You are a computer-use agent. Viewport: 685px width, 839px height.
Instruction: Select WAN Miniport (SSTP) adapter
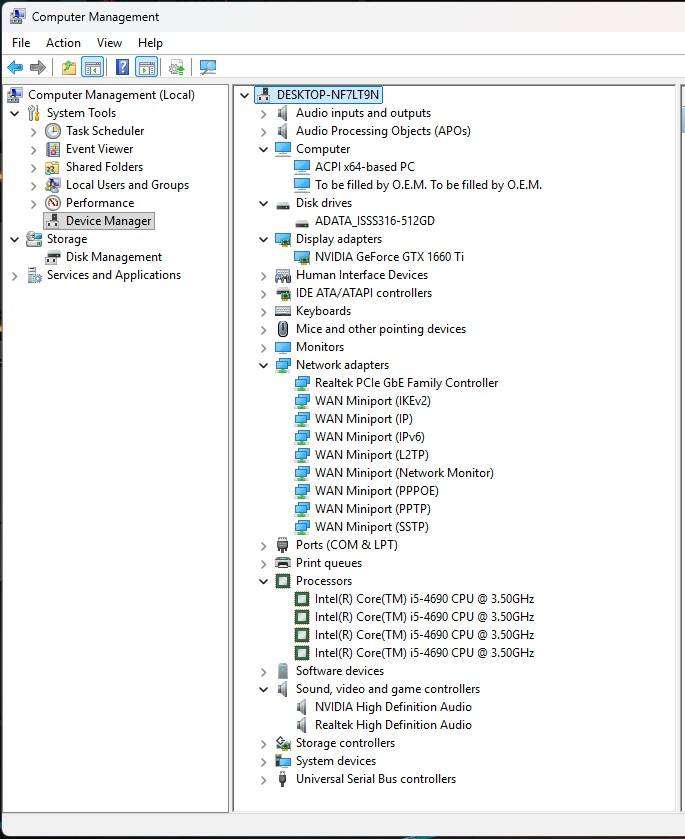coord(372,527)
